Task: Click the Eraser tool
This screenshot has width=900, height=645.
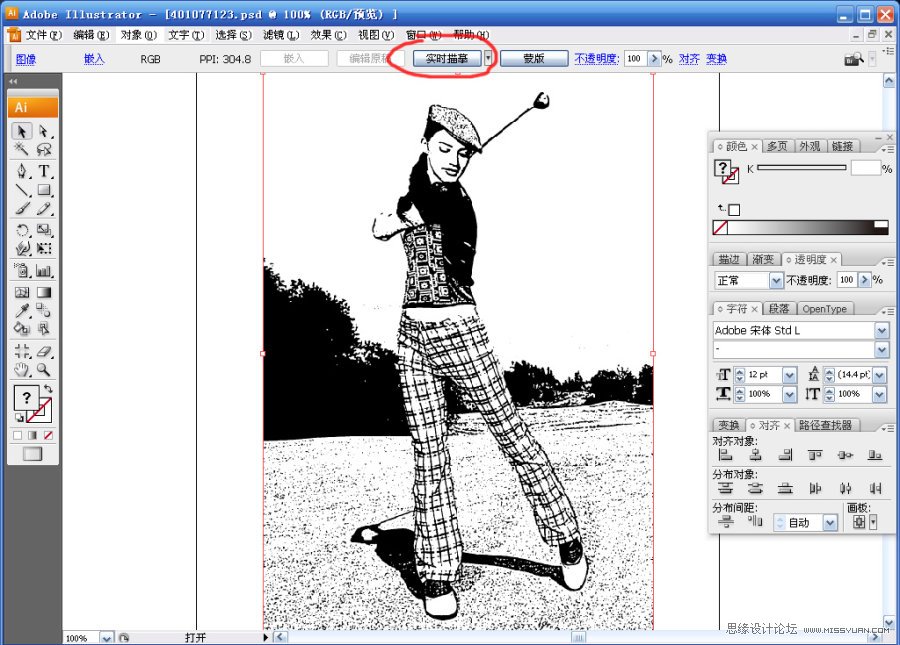Action: [x=44, y=351]
